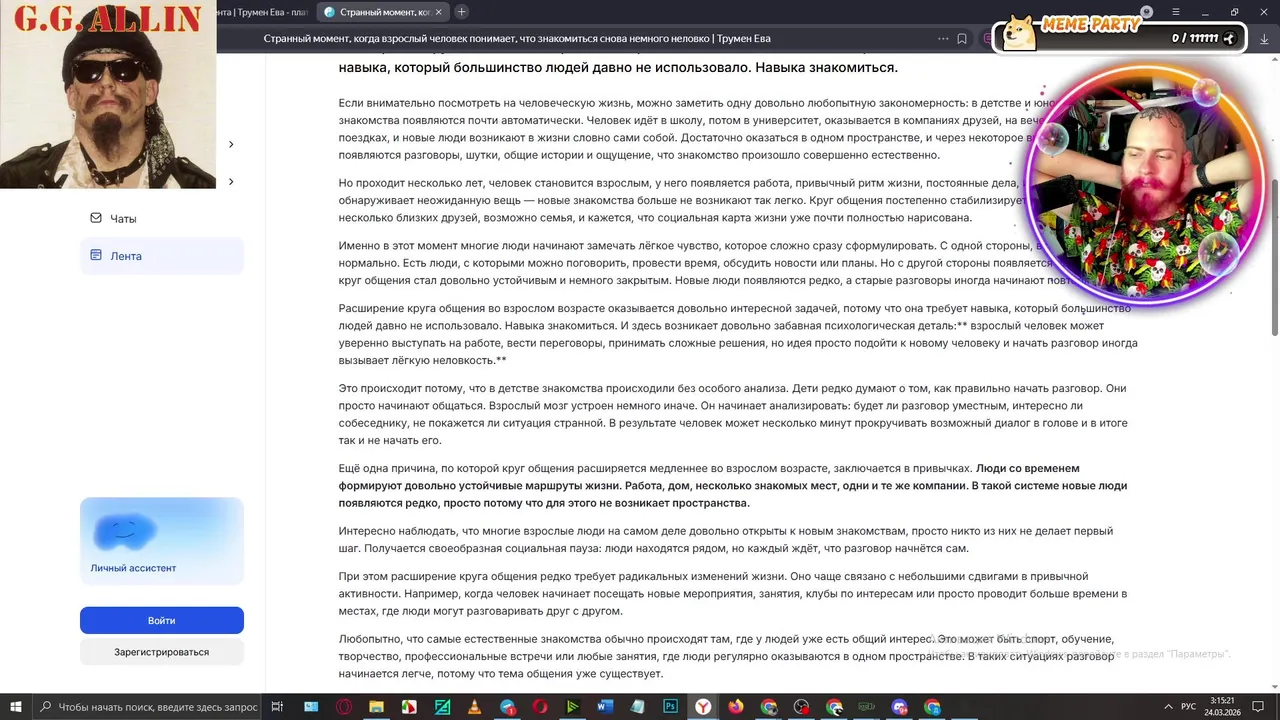Open Photoshop from the taskbar

671,707
